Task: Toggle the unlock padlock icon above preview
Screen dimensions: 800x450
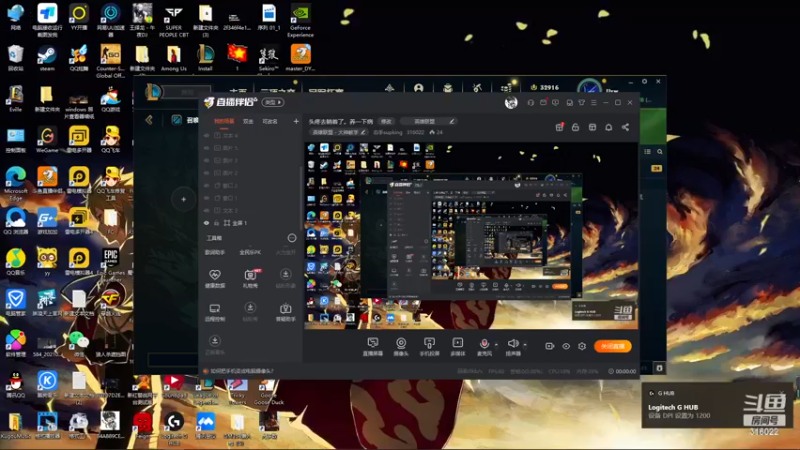Action: (x=576, y=127)
